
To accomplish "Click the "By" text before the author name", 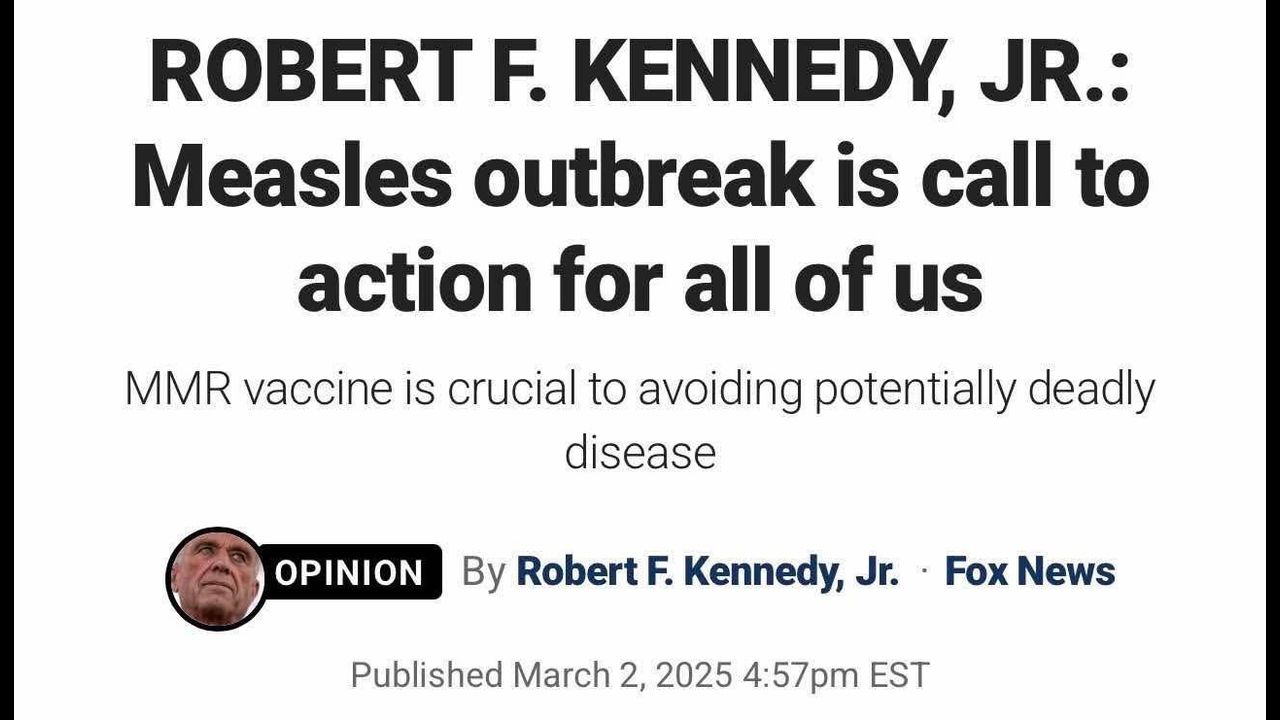I will (x=484, y=573).
